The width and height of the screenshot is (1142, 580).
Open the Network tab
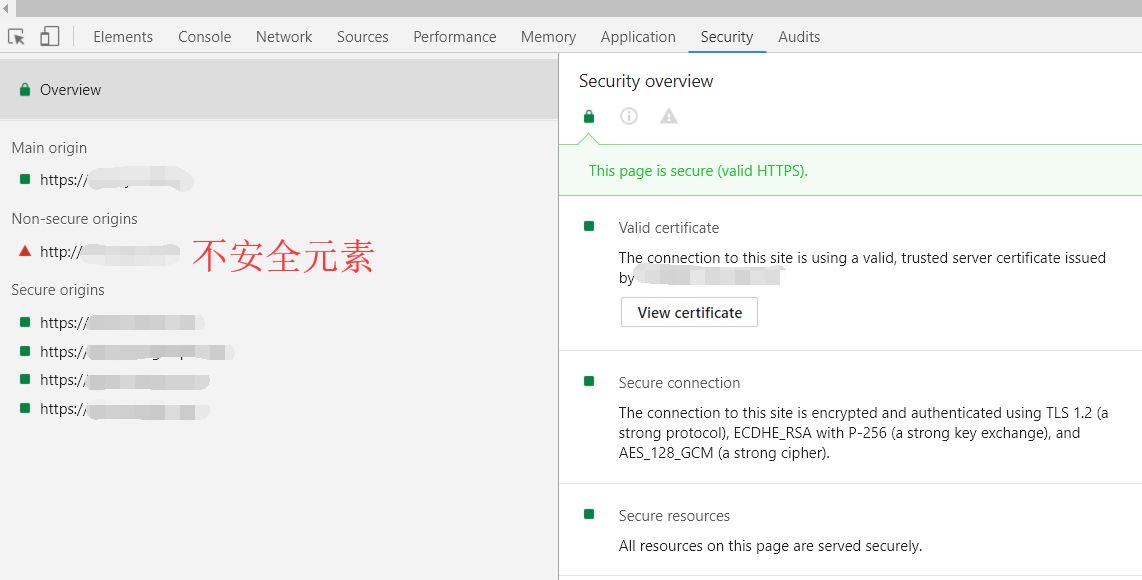[x=284, y=37]
